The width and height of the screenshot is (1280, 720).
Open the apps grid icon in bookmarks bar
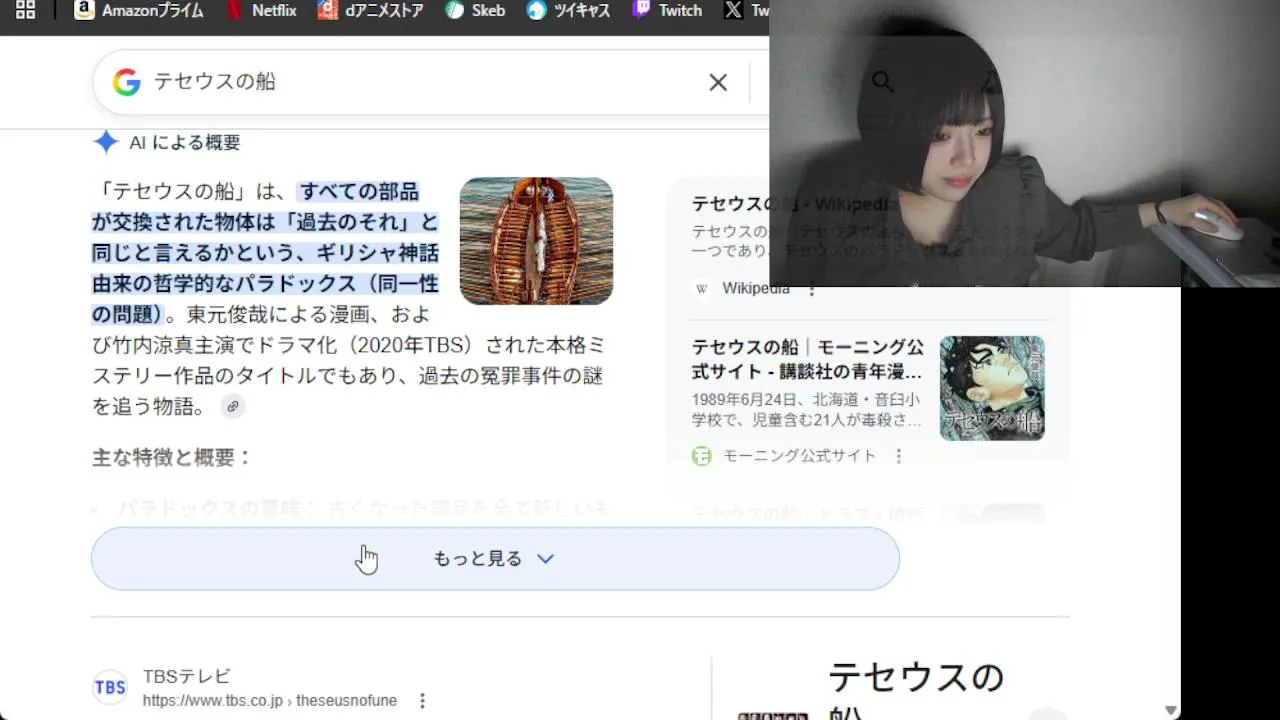click(x=26, y=10)
